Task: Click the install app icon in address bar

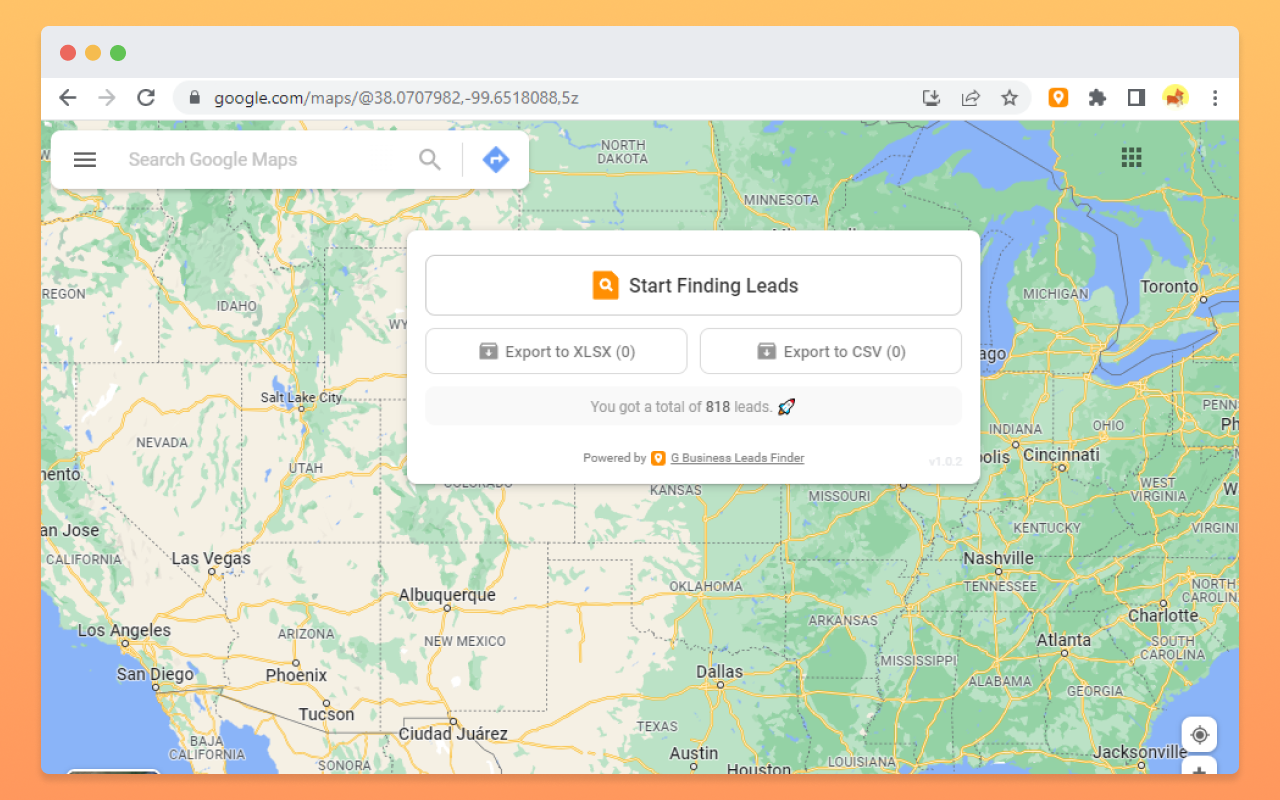Action: [931, 98]
